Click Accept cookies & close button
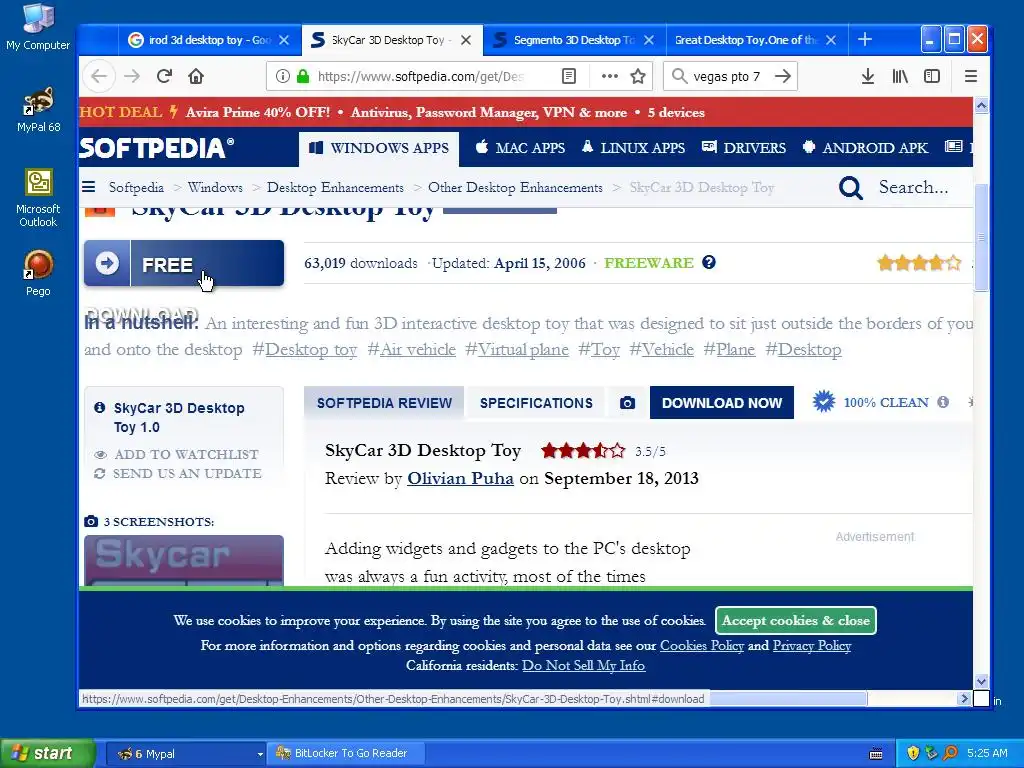 pos(795,620)
